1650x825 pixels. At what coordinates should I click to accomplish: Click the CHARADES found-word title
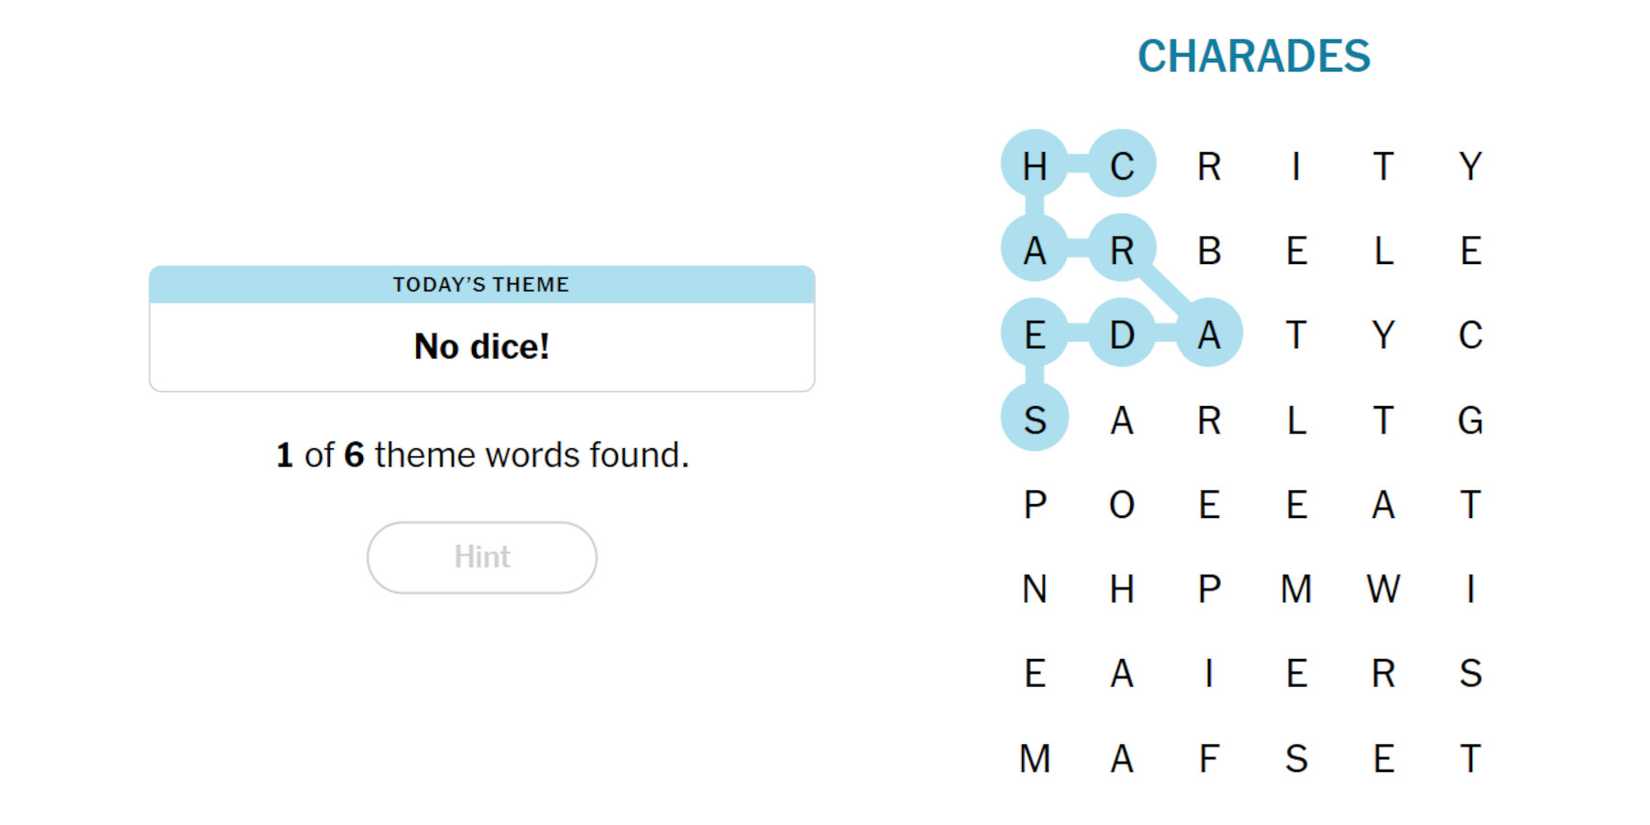1253,56
